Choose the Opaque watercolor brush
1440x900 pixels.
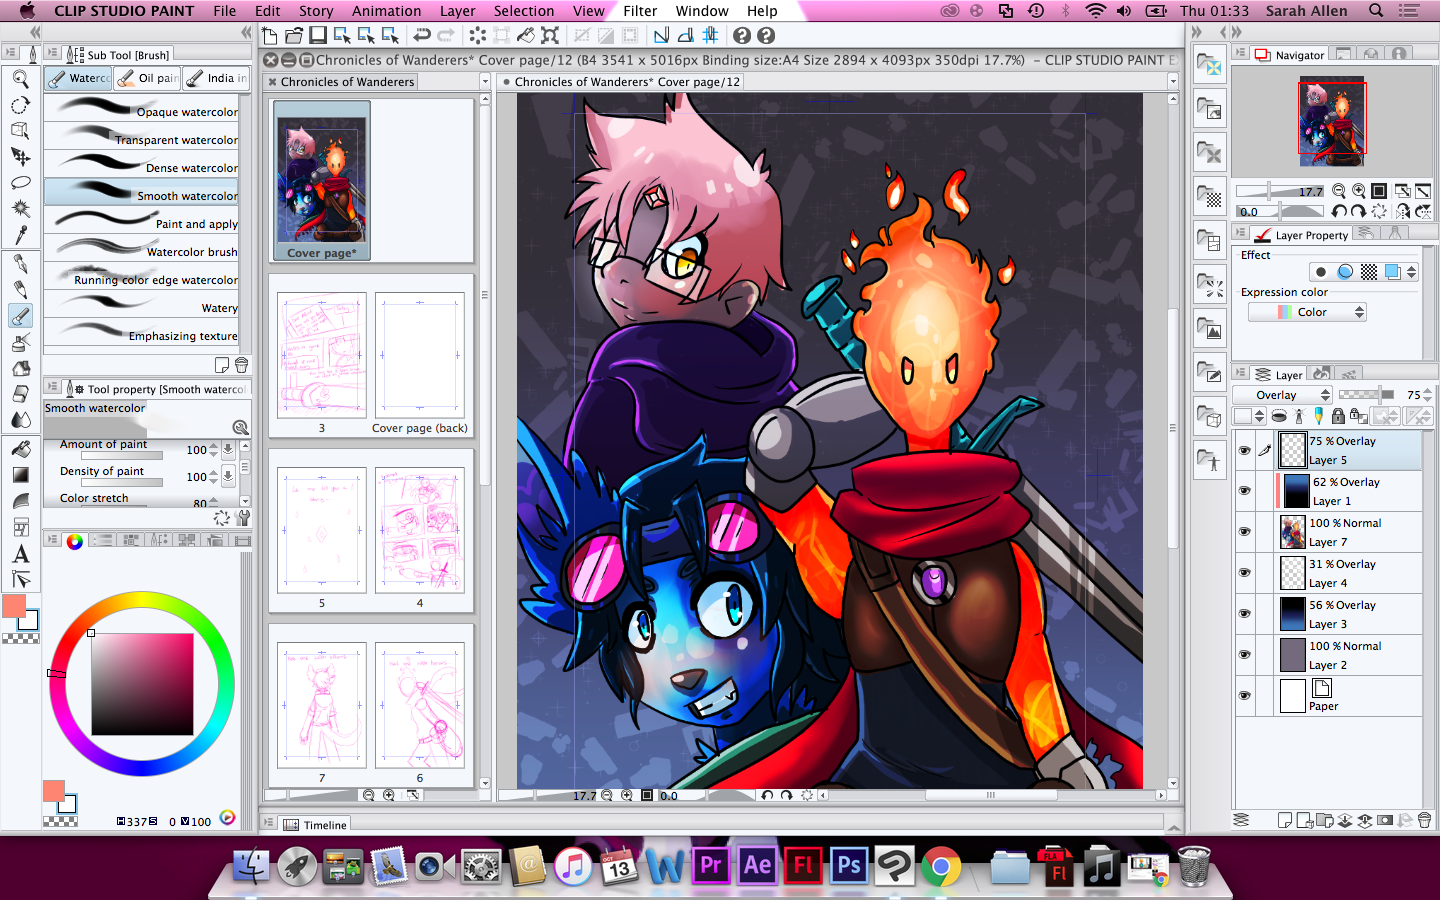(142, 107)
